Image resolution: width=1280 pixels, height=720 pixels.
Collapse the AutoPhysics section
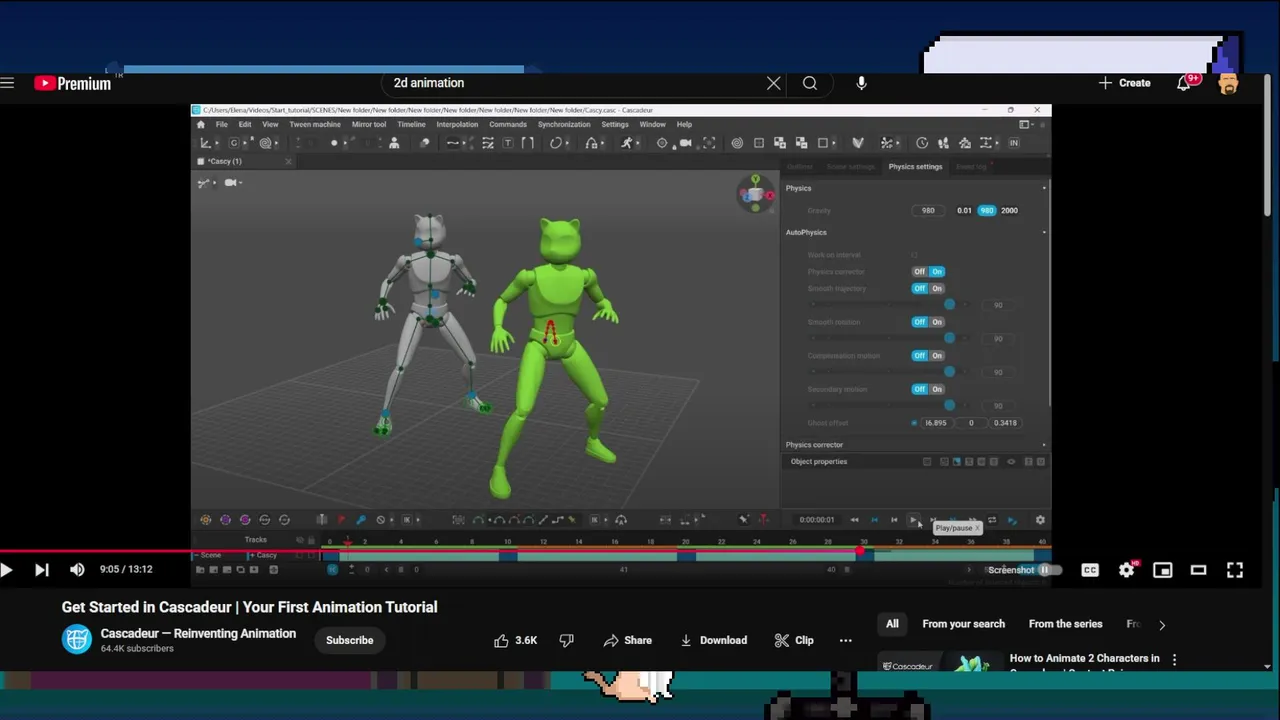(1044, 232)
